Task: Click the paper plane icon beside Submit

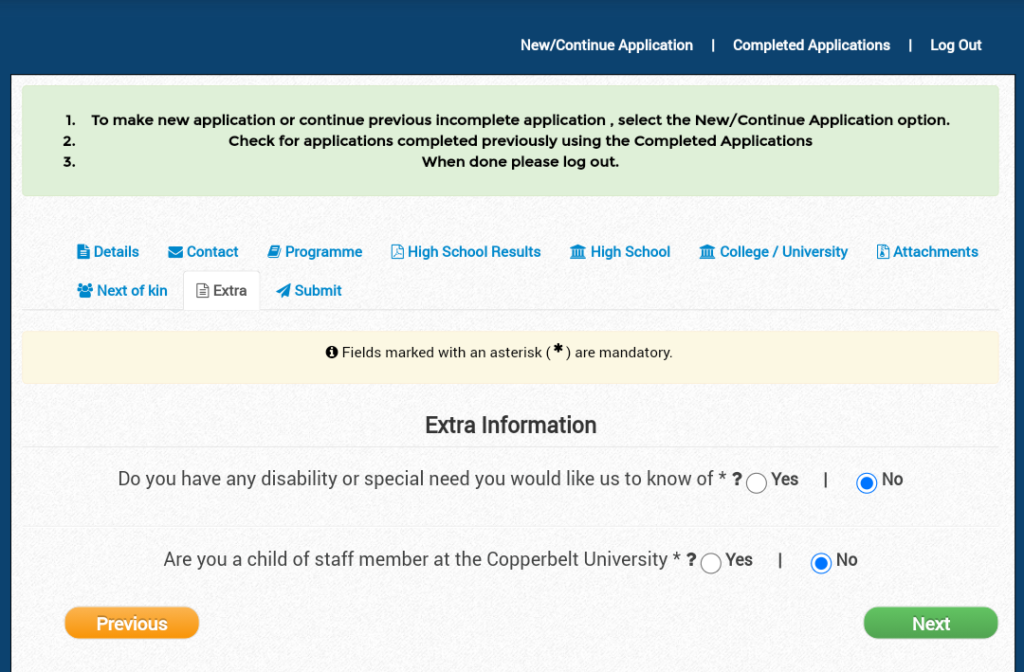Action: 283,291
